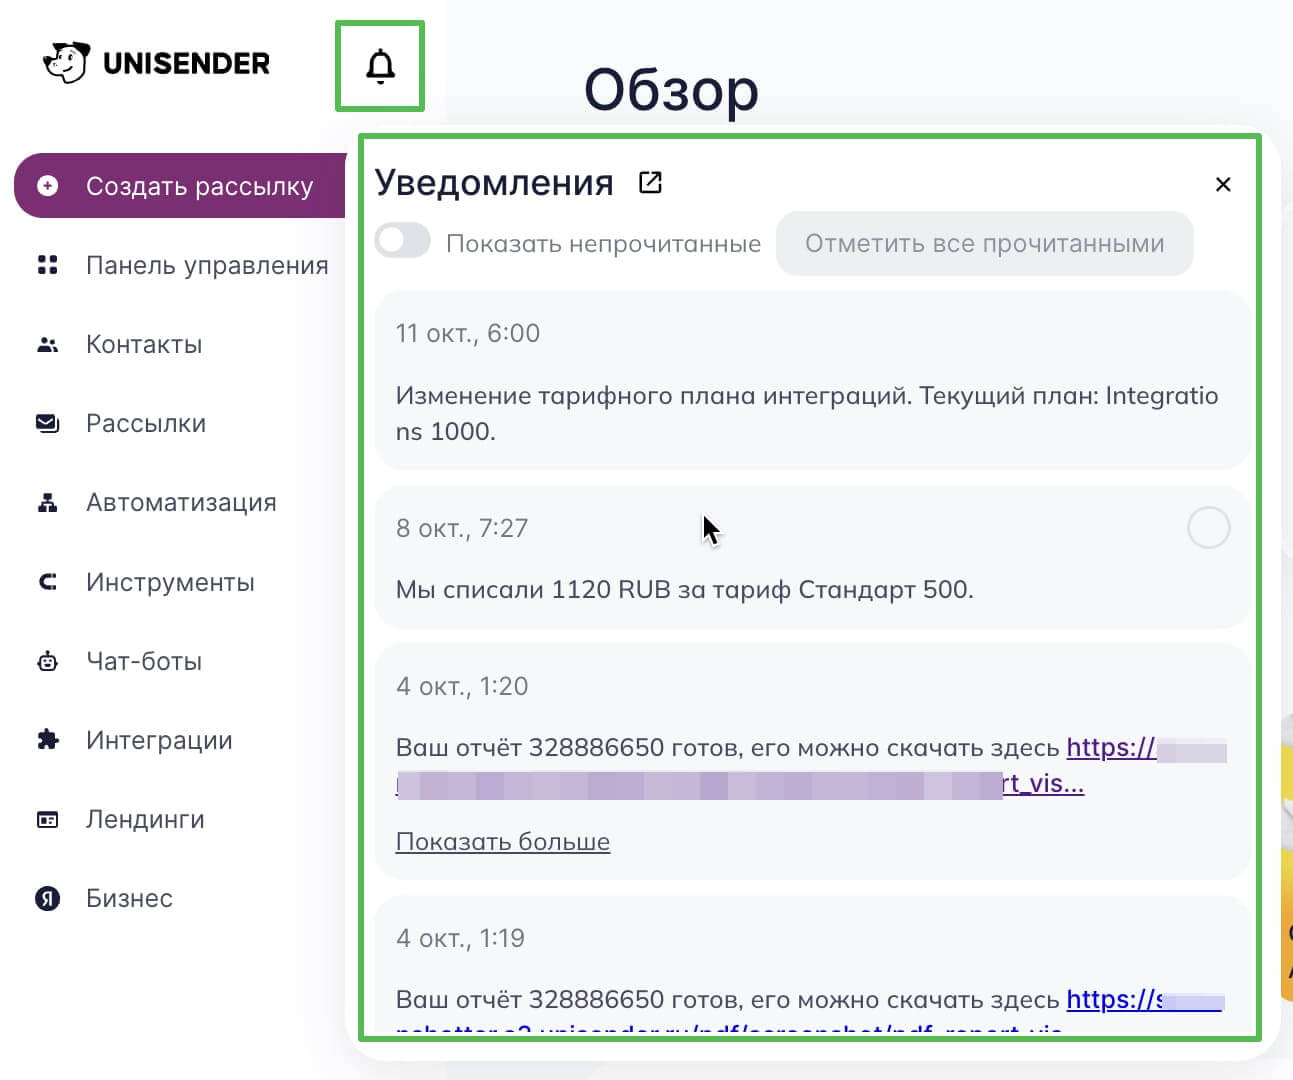Open Автоматизация section
The height and width of the screenshot is (1080, 1293).
pos(181,502)
